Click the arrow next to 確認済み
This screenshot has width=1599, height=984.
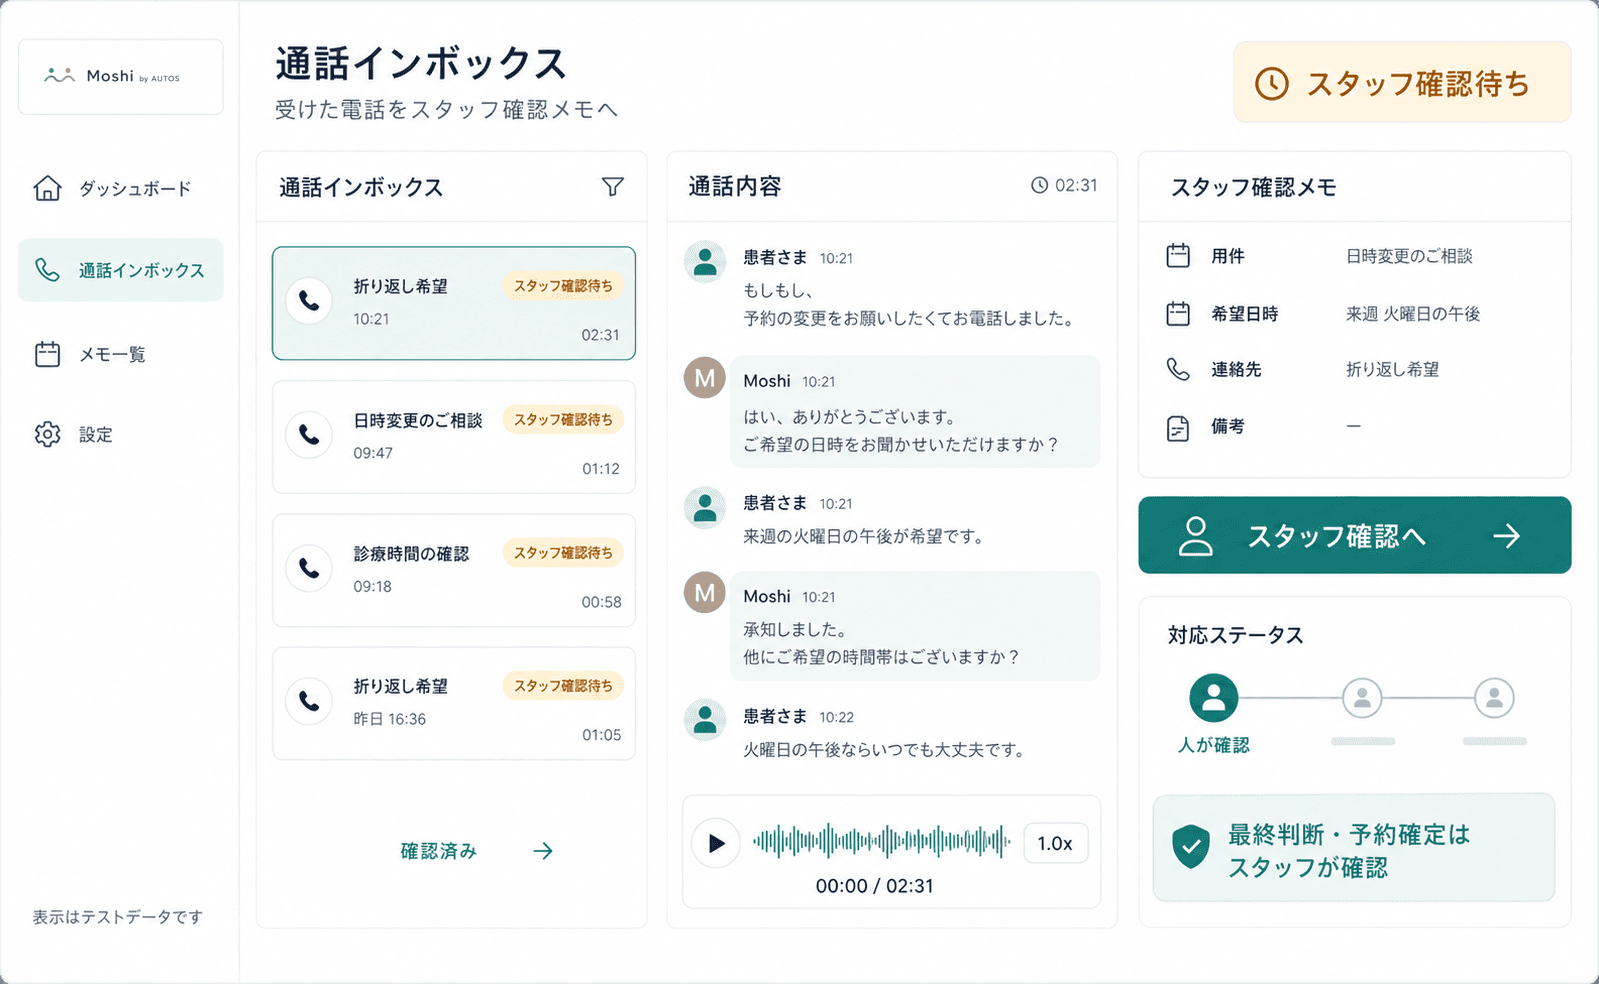click(x=543, y=851)
